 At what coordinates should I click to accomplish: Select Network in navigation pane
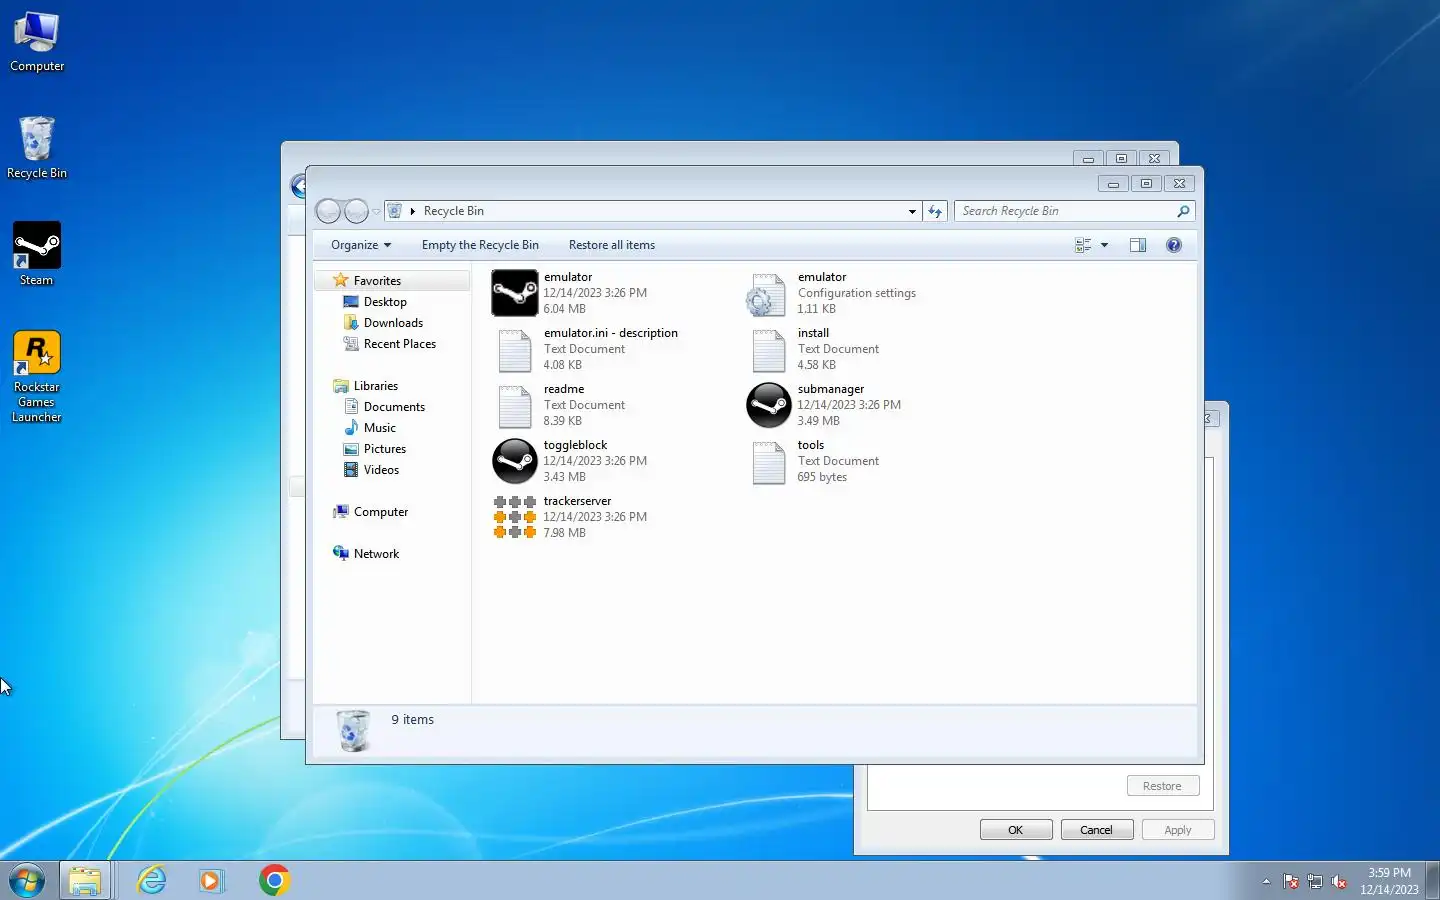point(376,554)
